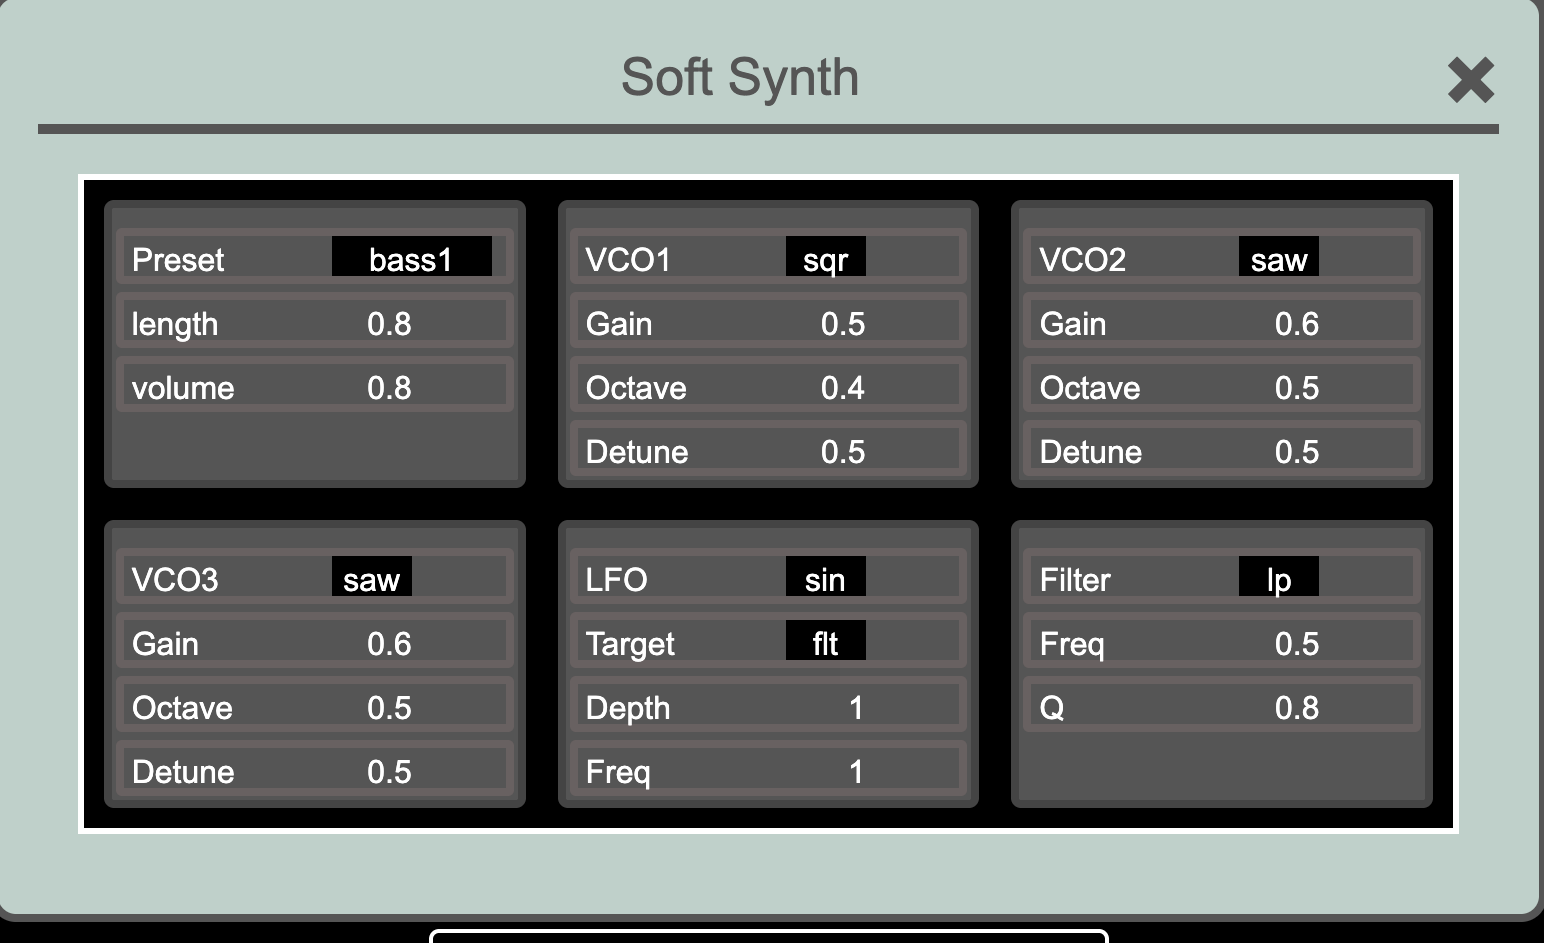The height and width of the screenshot is (943, 1544).
Task: Open the LFO Target flt selector
Action: click(825, 641)
